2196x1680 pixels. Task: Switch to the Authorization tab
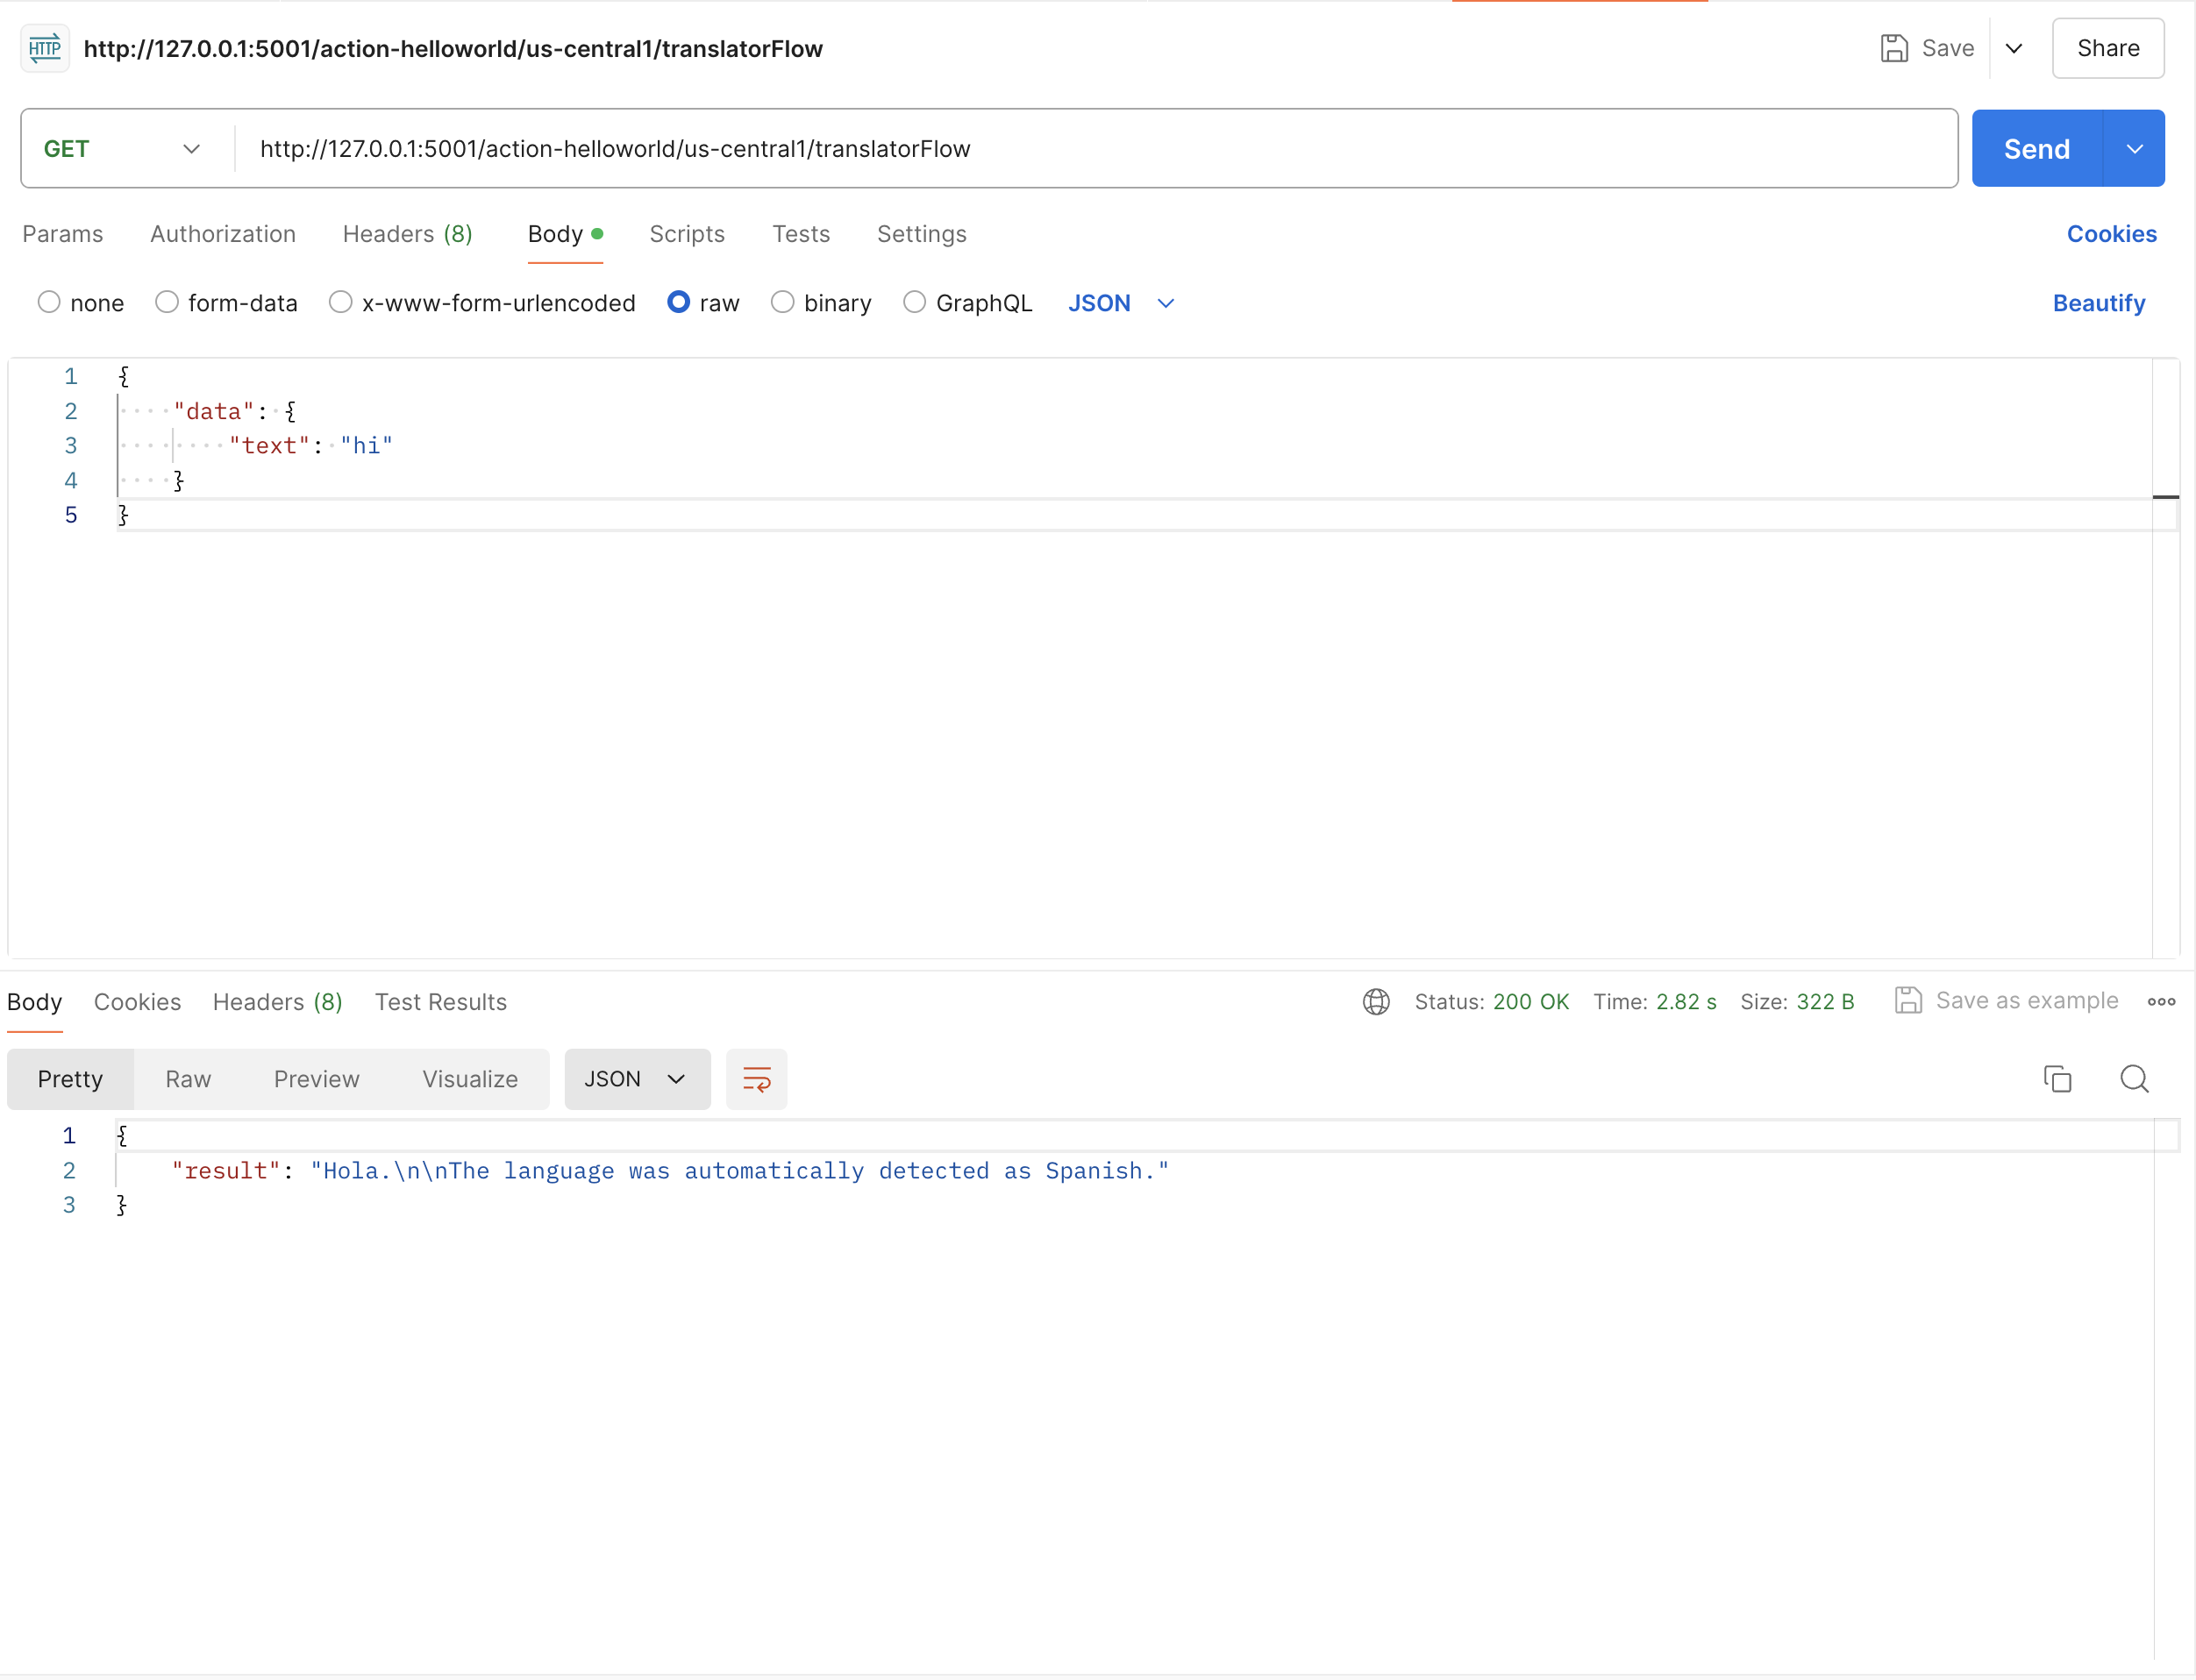(223, 234)
